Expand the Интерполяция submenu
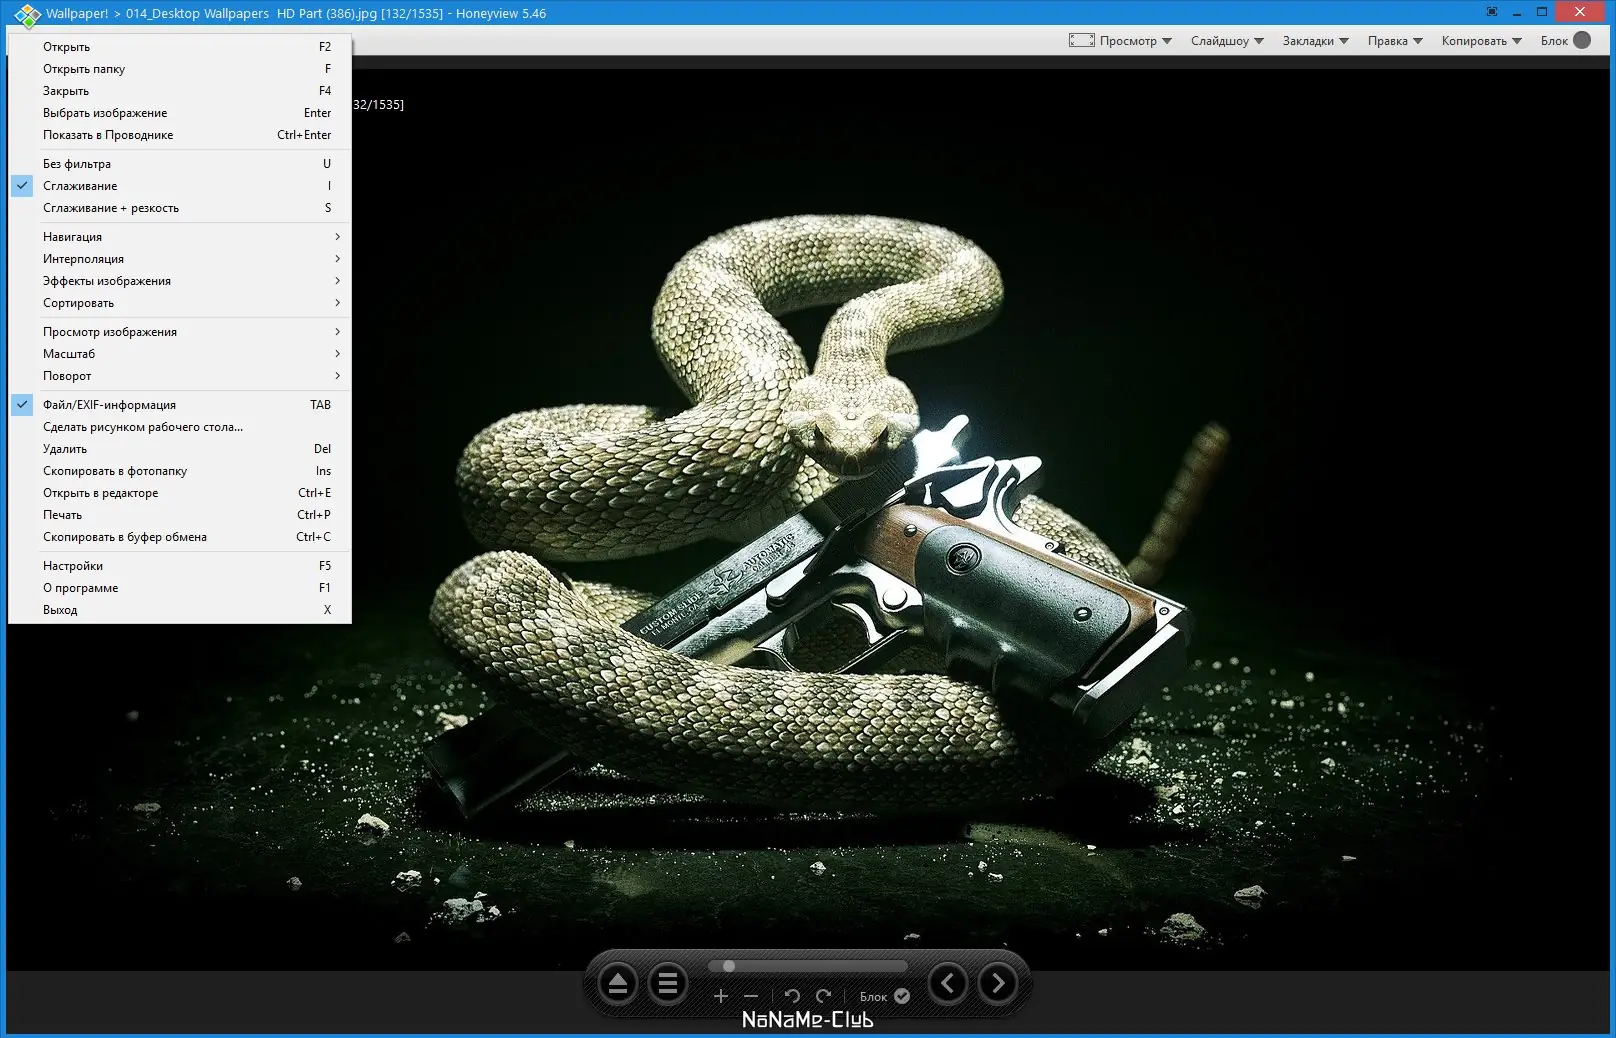Screen dimensions: 1616x1038 click(x=180, y=259)
